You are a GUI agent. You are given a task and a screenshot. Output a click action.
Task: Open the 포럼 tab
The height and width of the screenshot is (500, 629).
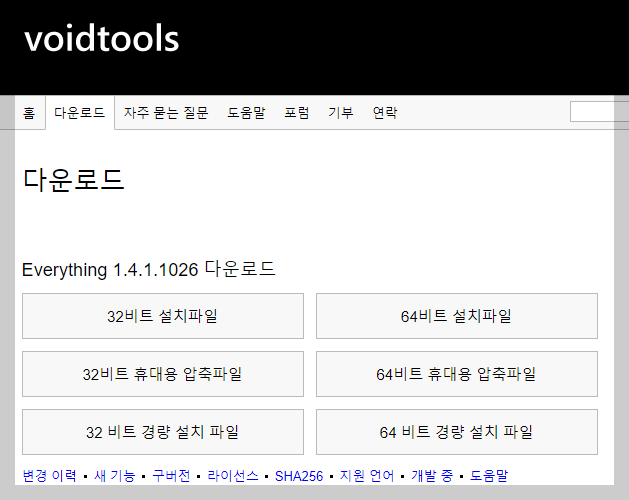[297, 113]
